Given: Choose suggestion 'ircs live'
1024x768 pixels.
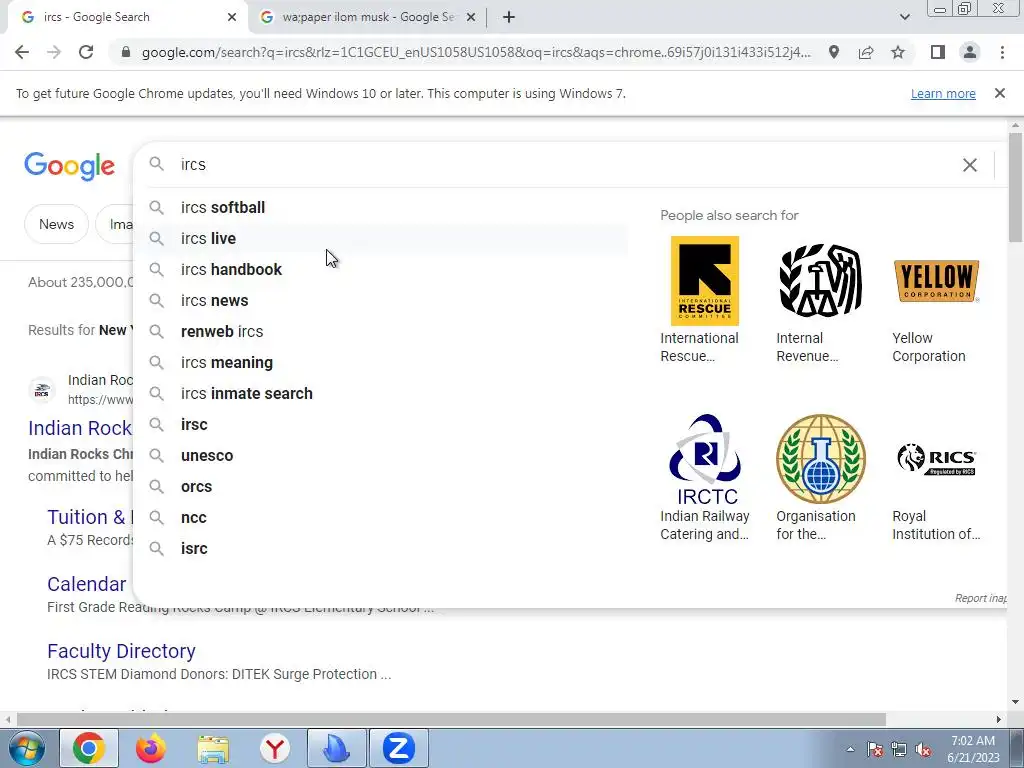Looking at the screenshot, I should coord(380,238).
